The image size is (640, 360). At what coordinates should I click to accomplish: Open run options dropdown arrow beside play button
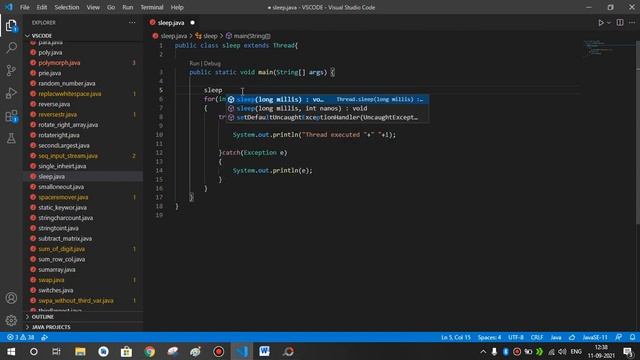[609, 23]
